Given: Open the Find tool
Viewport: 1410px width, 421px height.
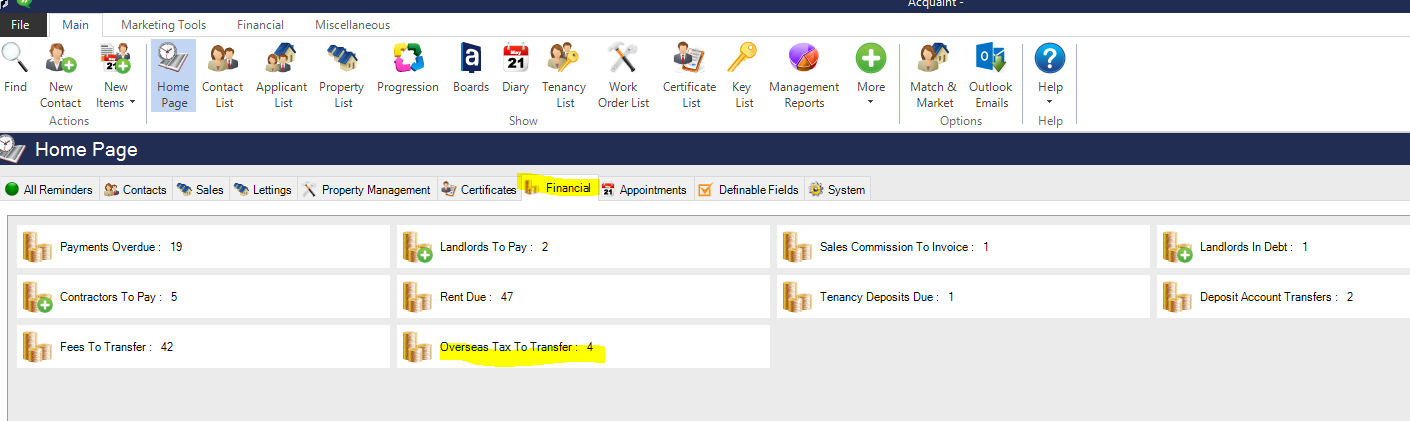Looking at the screenshot, I should point(15,70).
